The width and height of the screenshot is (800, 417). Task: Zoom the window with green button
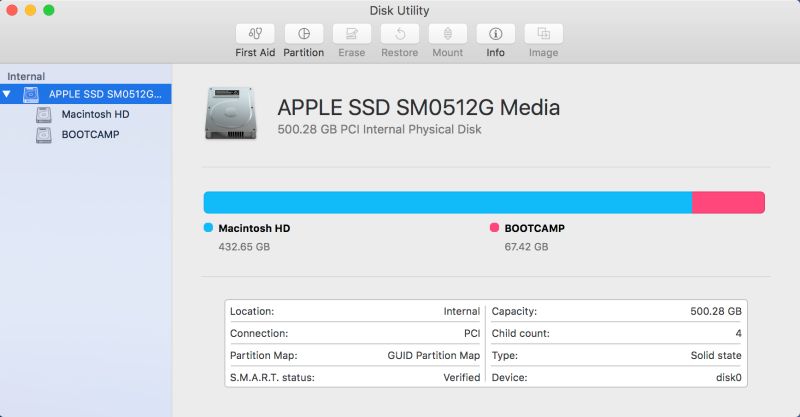[48, 10]
